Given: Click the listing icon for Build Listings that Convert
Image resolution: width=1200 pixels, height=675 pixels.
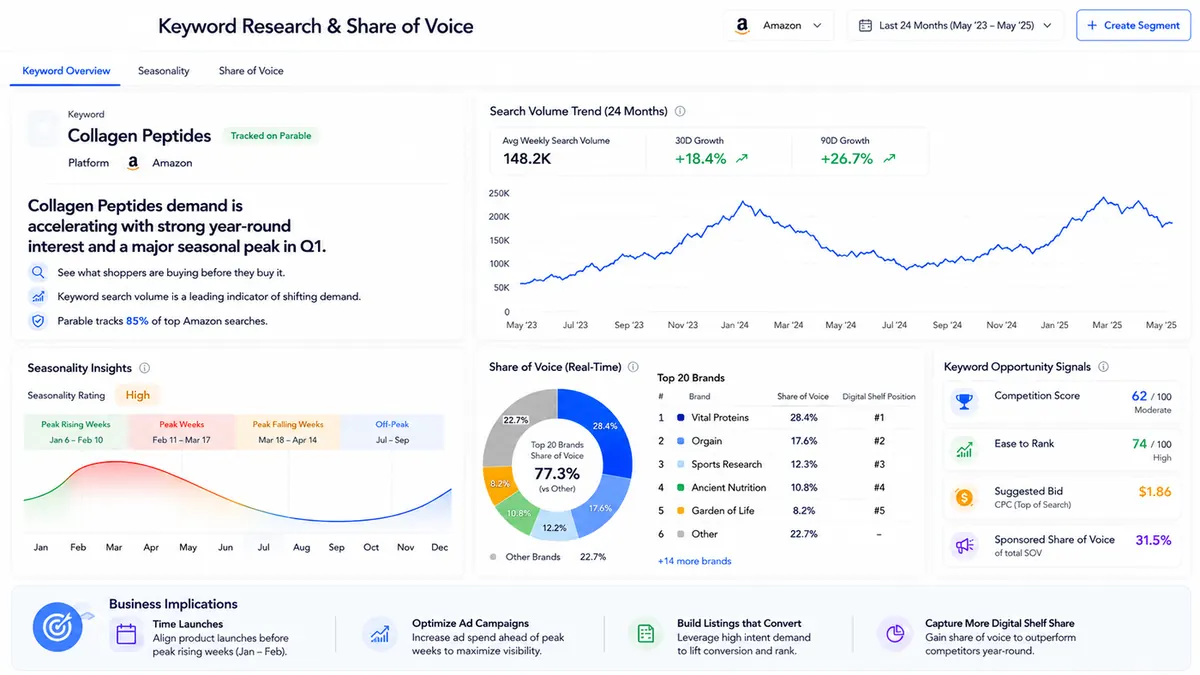Looking at the screenshot, I should coord(646,634).
